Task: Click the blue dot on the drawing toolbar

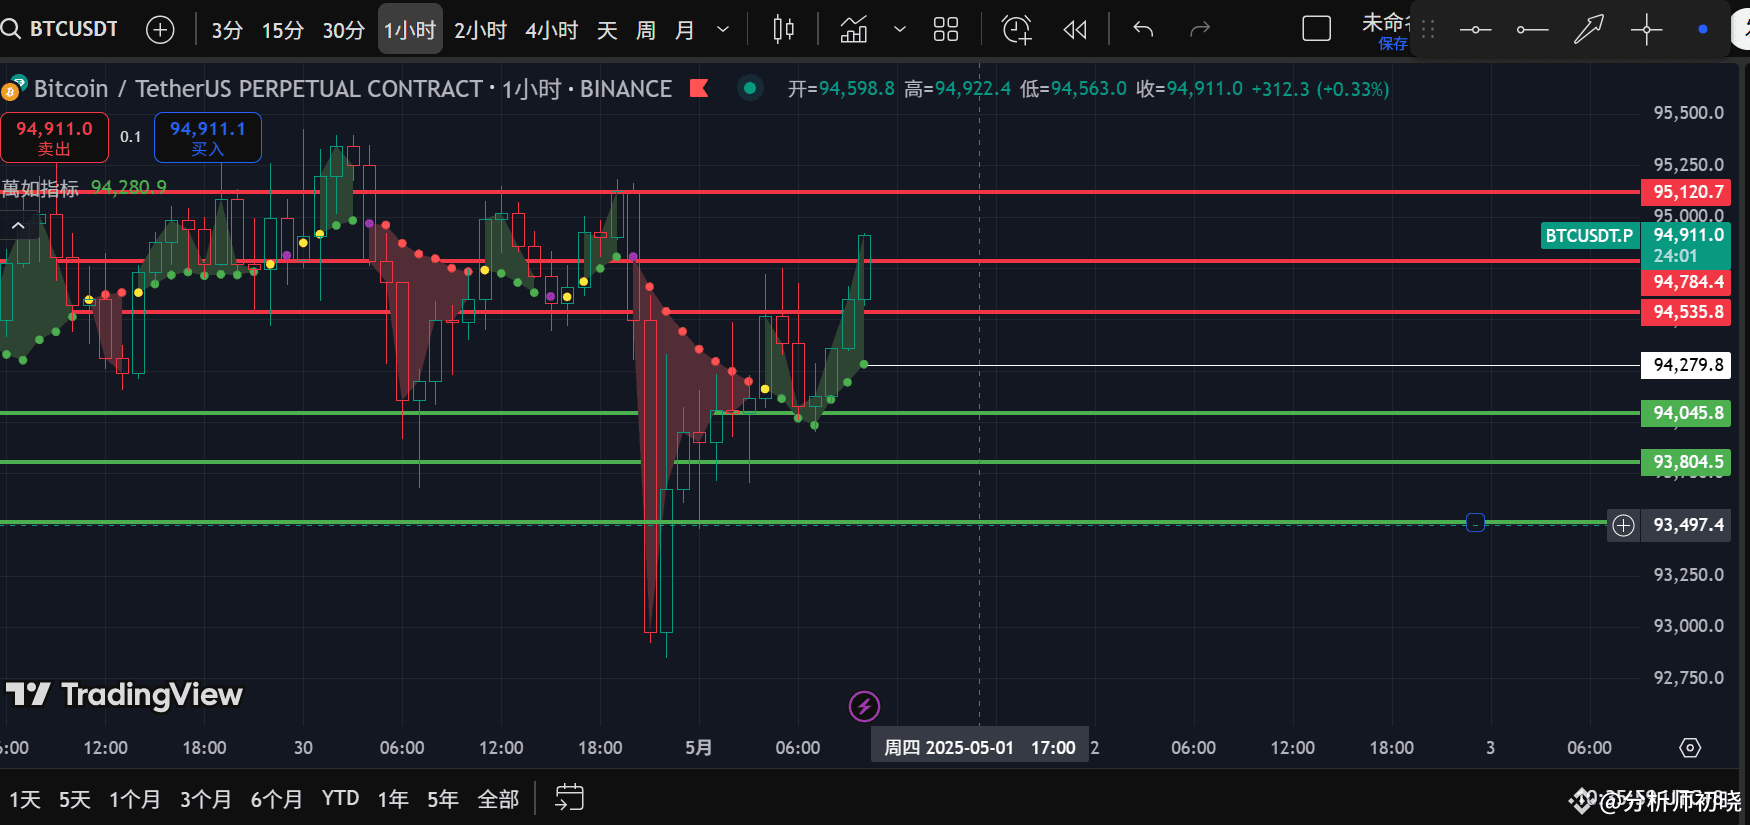Action: [1703, 29]
